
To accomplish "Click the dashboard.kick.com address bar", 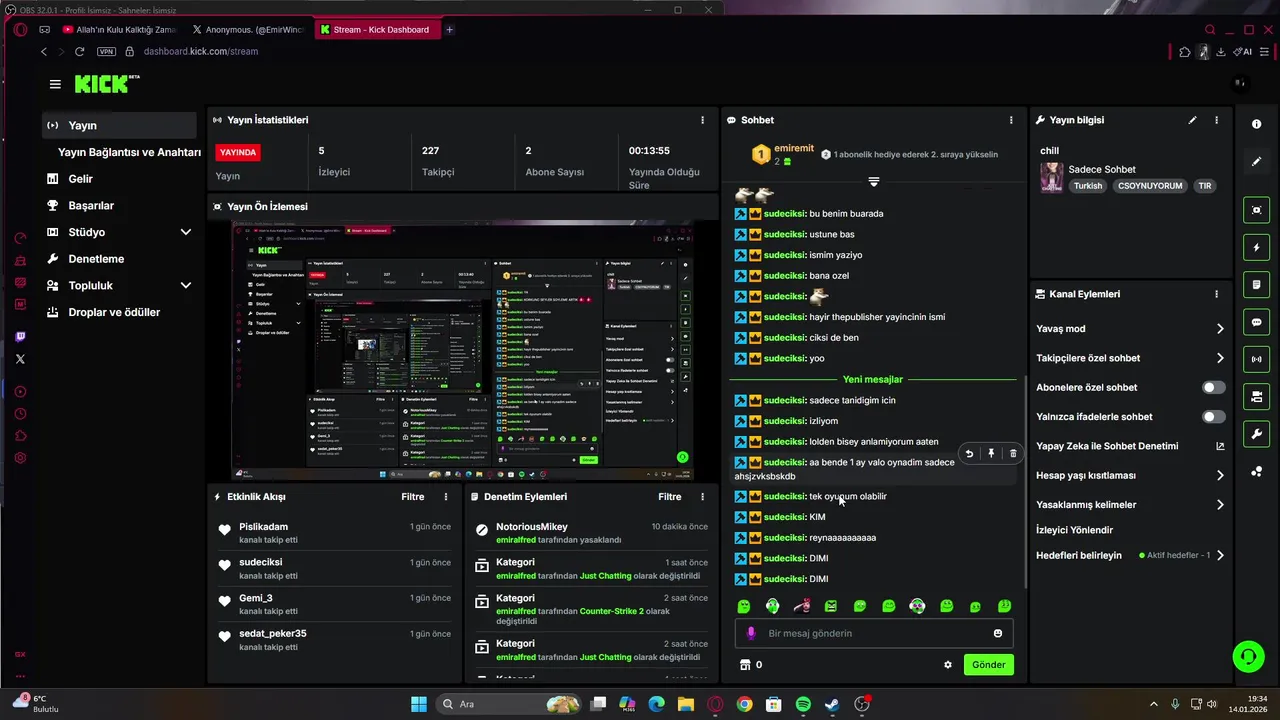I will click(x=200, y=51).
